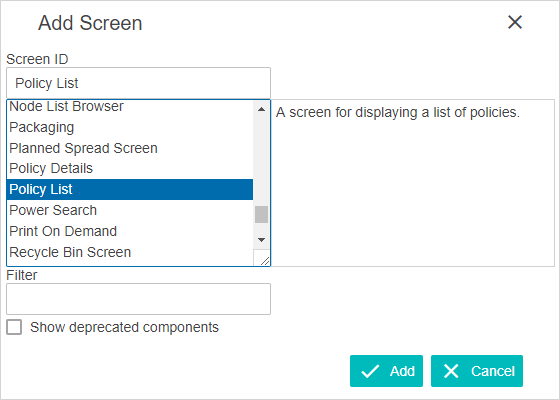Click the list scrollbar down arrow

point(261,240)
